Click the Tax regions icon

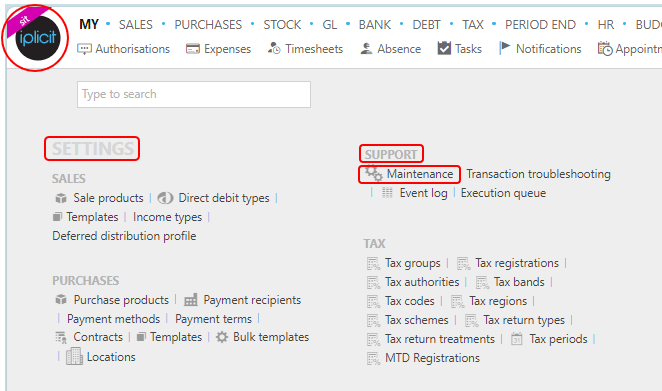pyautogui.click(x=458, y=301)
